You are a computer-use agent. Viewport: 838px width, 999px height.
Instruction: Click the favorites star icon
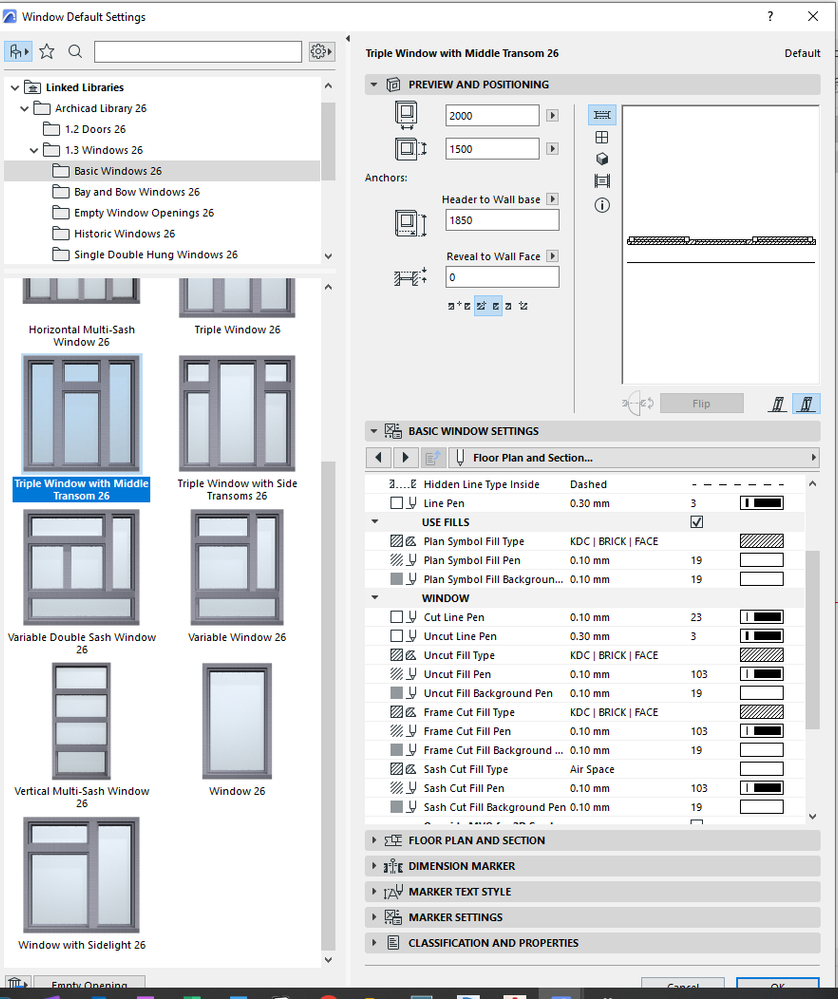pyautogui.click(x=47, y=51)
